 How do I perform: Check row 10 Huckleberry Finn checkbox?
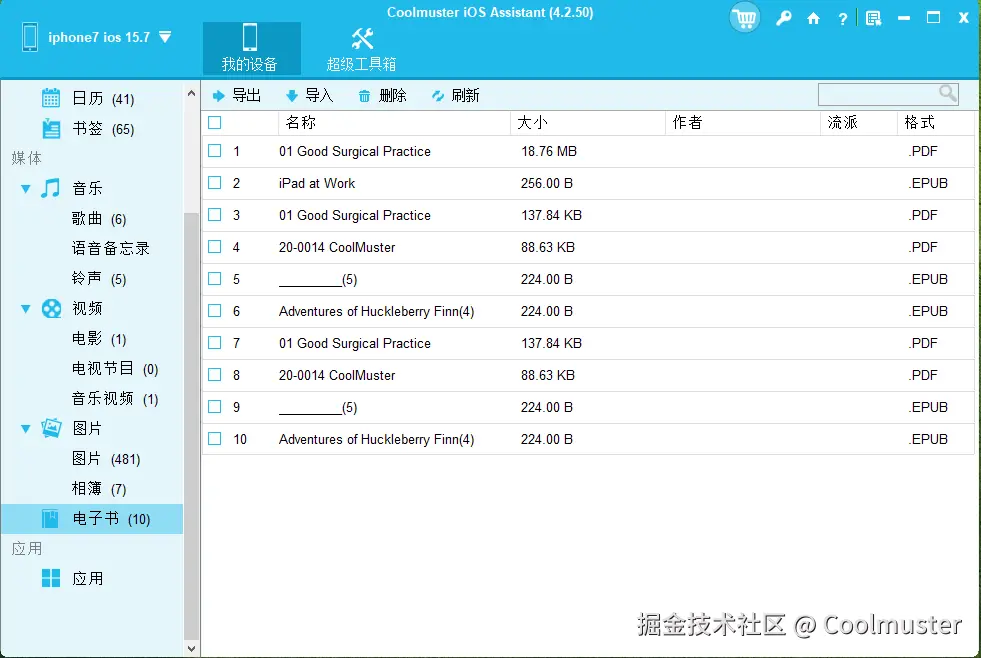(x=215, y=438)
